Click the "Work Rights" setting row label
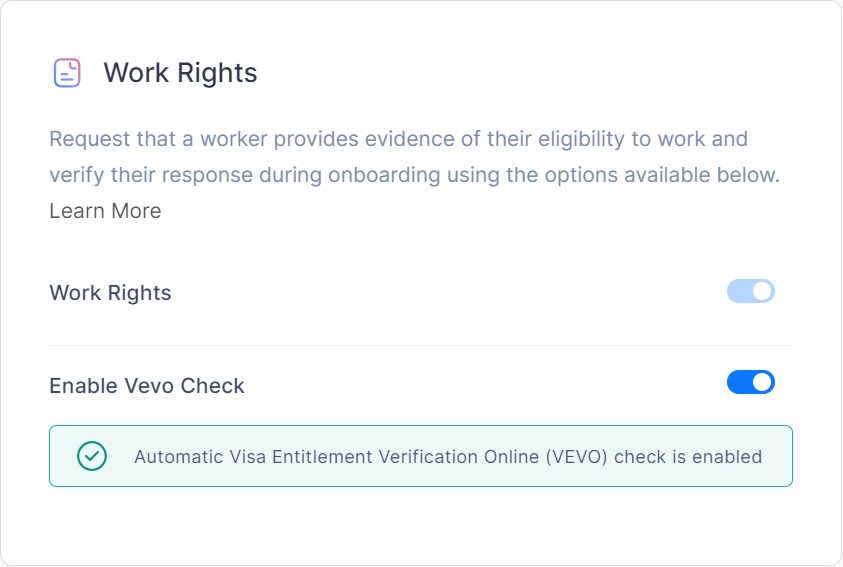 coord(110,293)
